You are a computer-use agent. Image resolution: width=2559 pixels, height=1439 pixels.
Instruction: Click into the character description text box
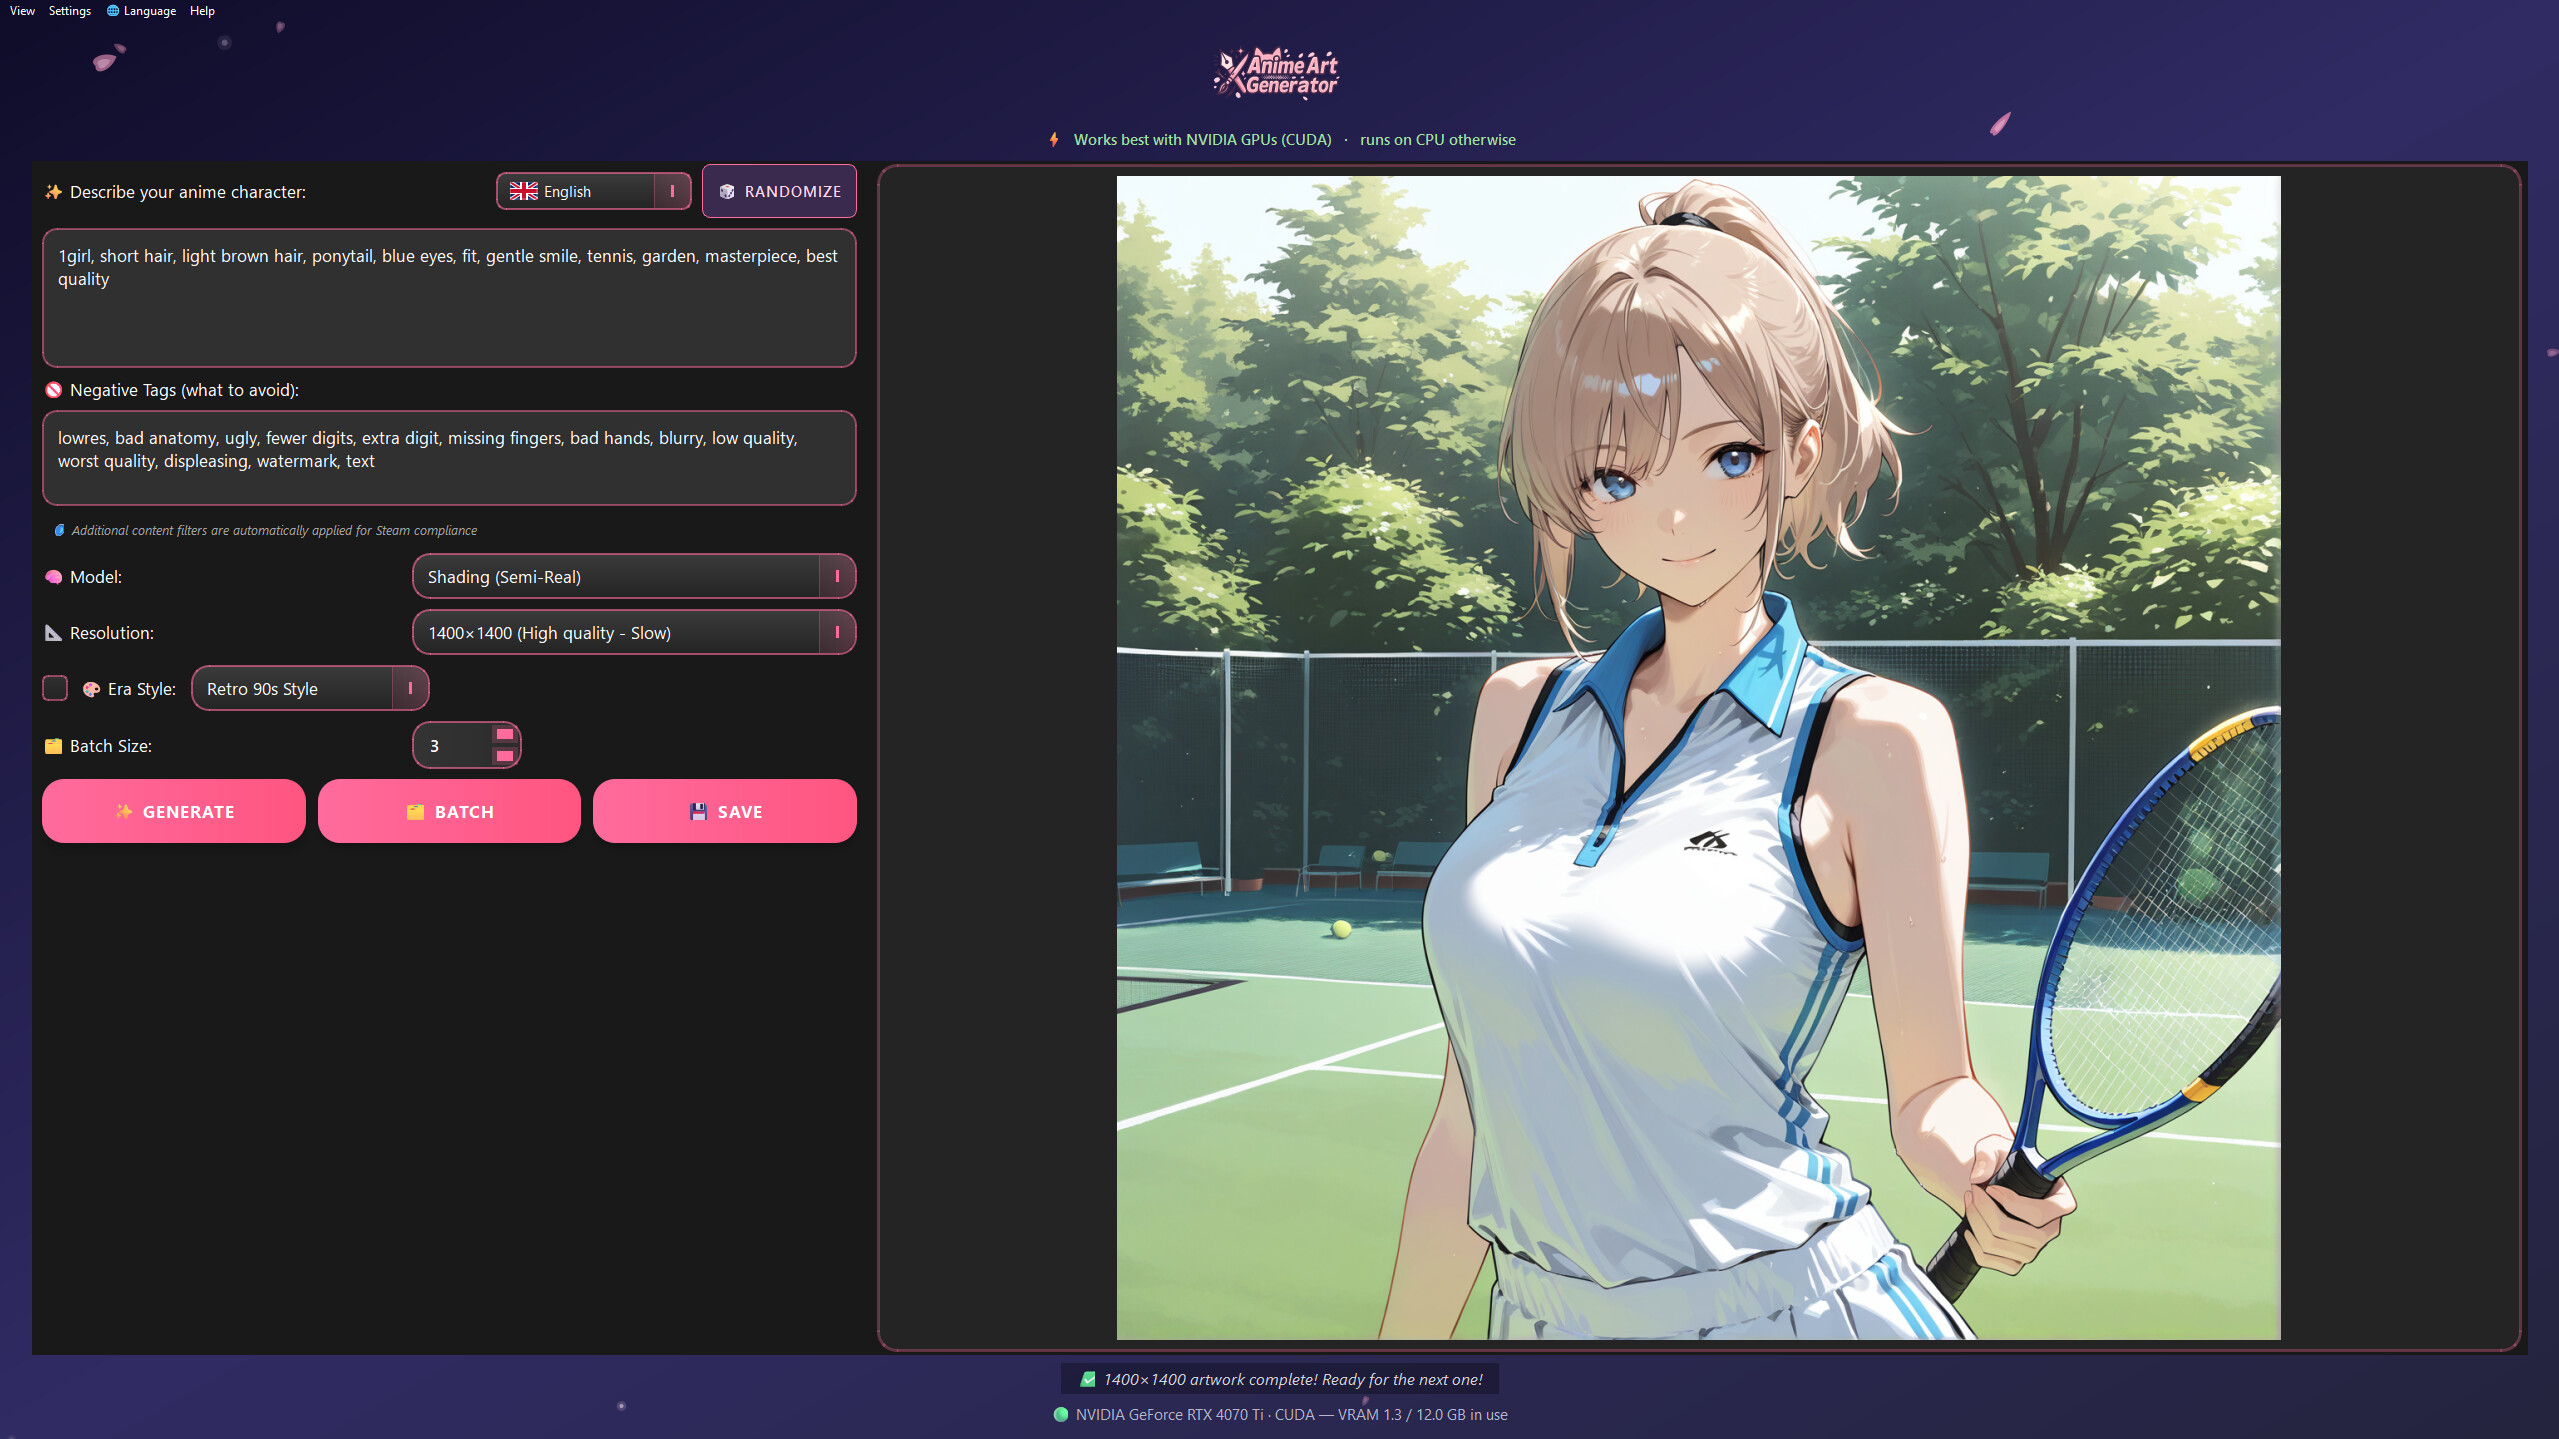tap(449, 298)
